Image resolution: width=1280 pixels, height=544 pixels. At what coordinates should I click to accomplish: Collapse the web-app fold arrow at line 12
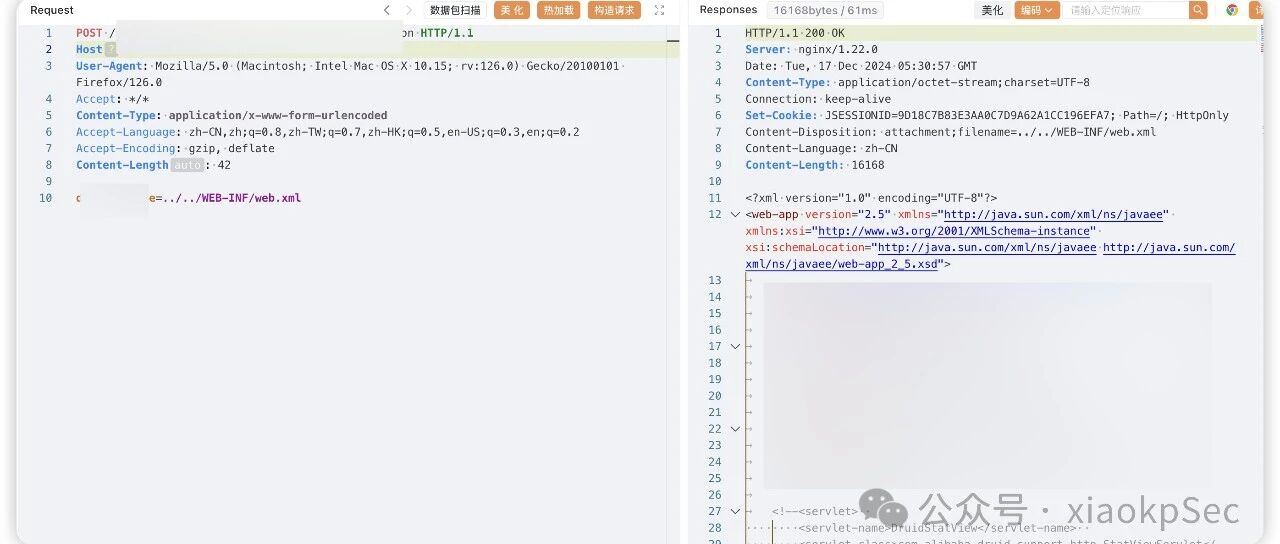(735, 215)
